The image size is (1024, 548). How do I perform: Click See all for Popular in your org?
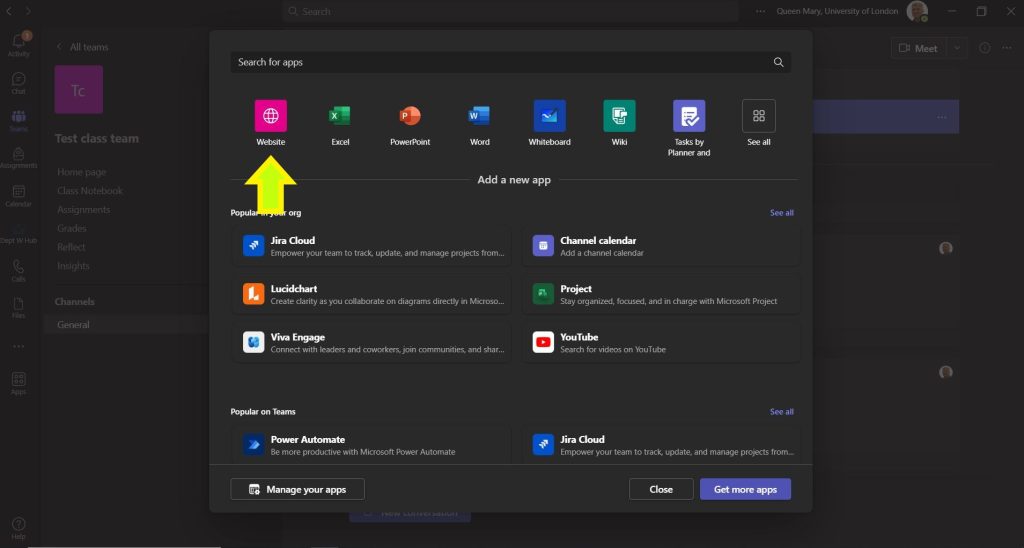point(781,213)
